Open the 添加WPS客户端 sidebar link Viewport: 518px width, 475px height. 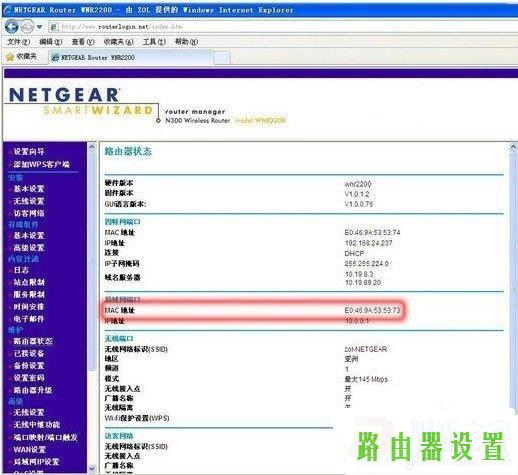point(41,164)
